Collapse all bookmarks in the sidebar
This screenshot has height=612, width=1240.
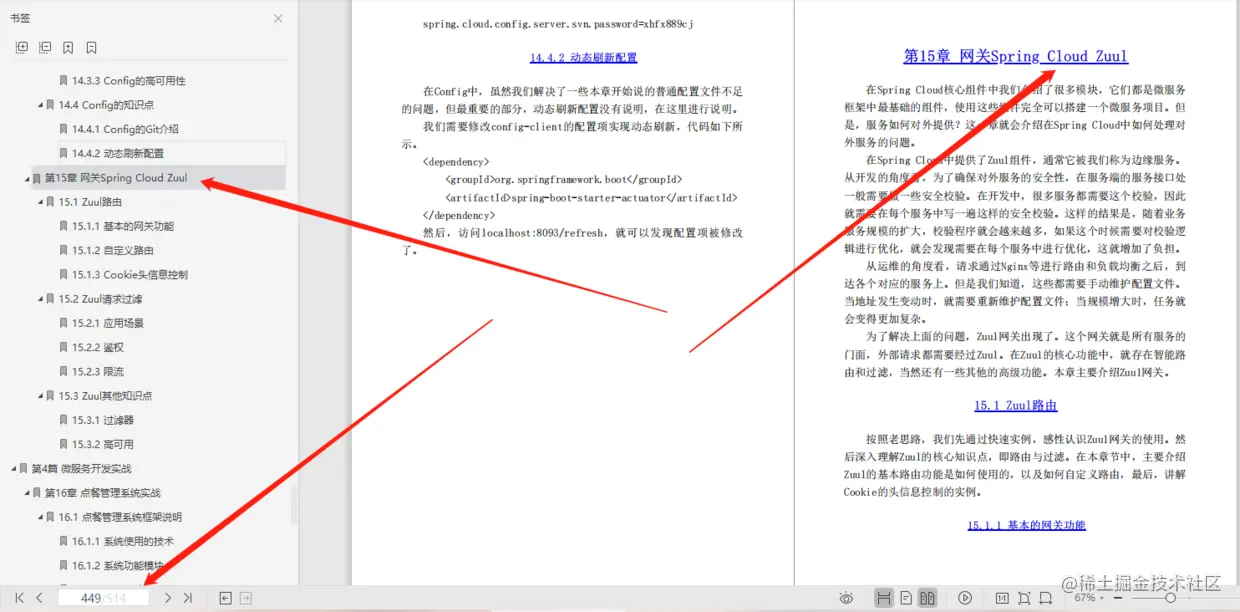coord(45,47)
